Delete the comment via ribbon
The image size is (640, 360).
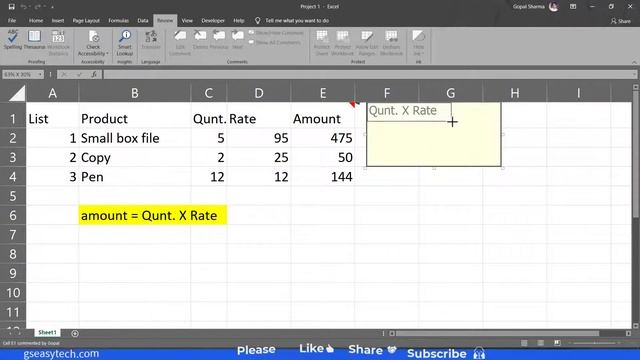coord(200,40)
